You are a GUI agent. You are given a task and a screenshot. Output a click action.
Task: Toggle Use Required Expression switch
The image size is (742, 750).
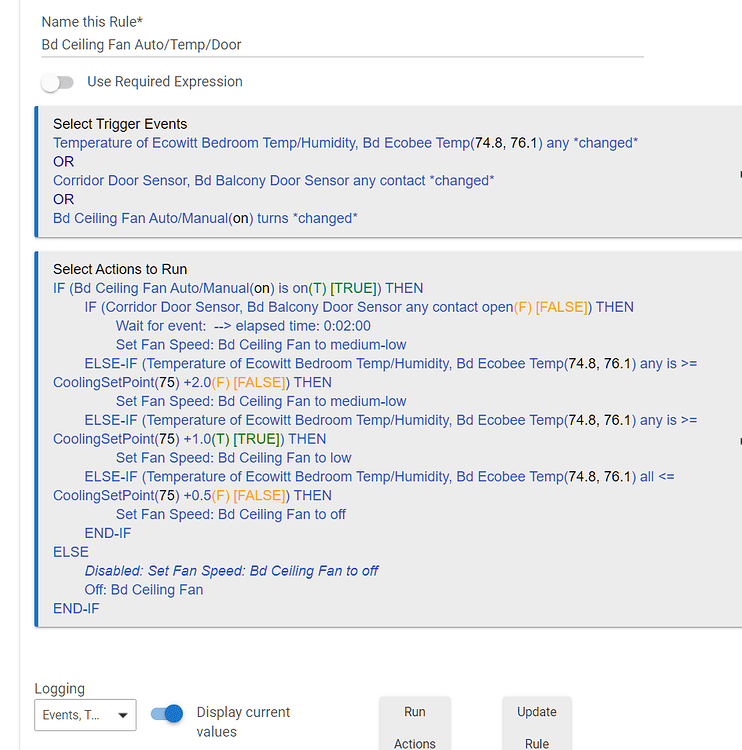58,82
